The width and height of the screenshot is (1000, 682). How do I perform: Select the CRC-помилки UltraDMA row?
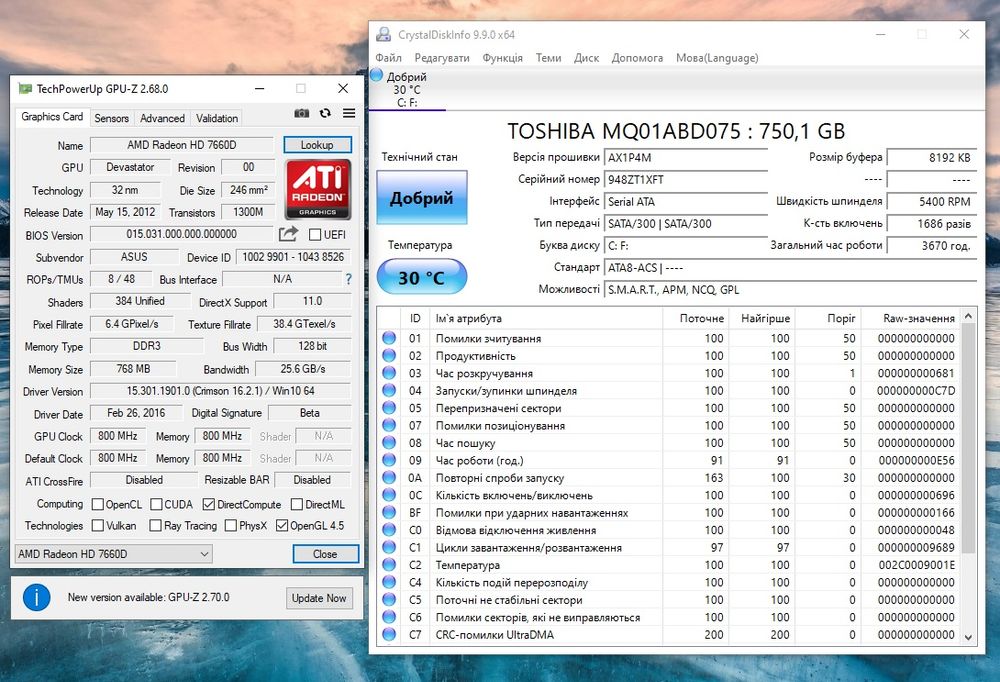tap(669, 634)
